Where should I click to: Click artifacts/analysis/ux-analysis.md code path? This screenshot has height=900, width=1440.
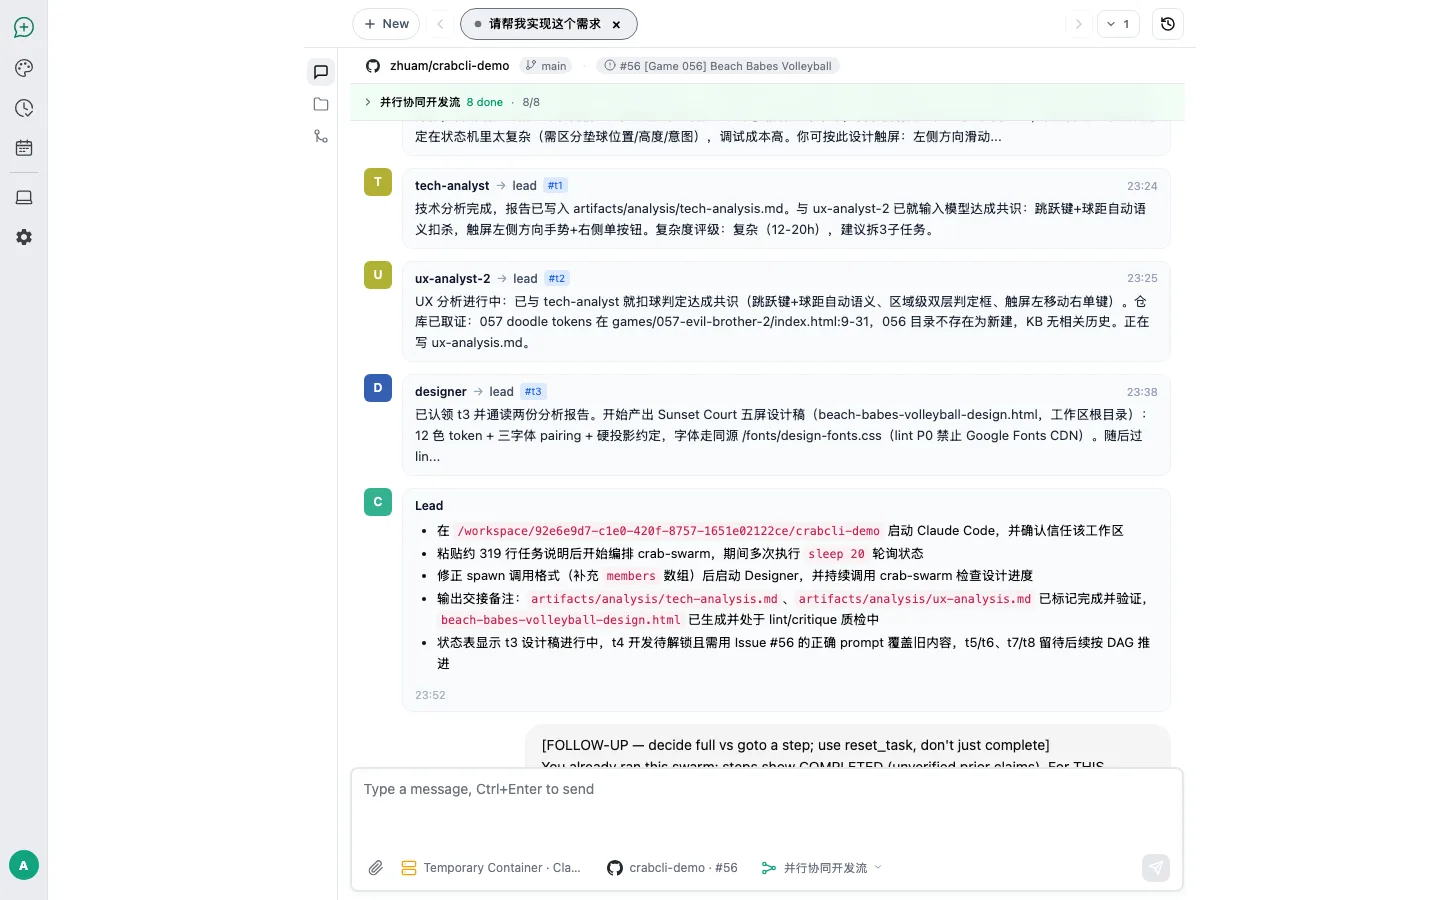pos(915,599)
